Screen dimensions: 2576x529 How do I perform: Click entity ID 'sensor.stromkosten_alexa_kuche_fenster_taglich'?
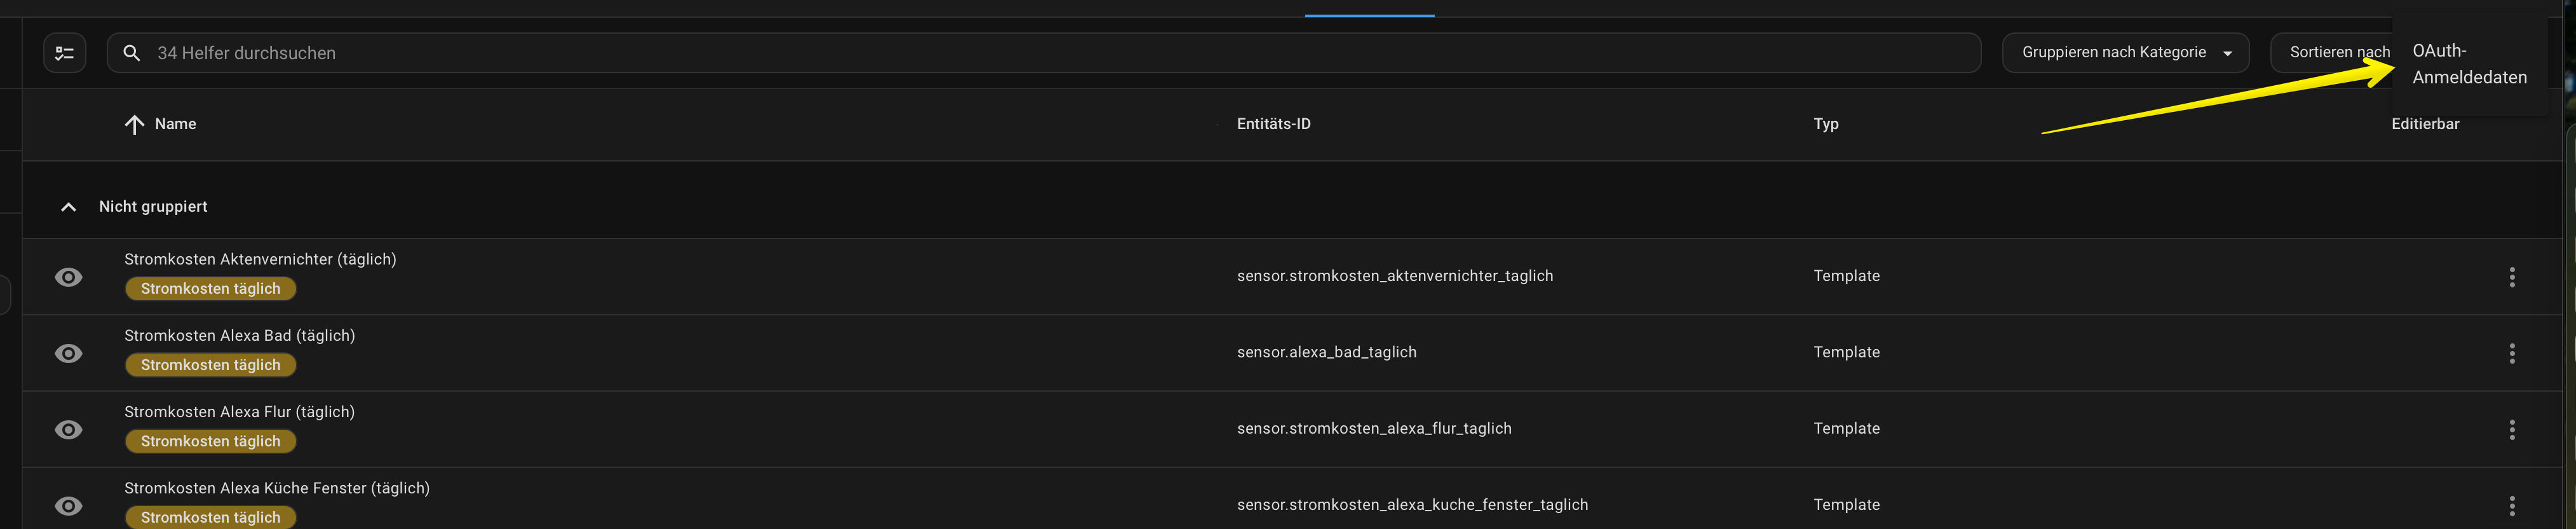(x=1412, y=505)
